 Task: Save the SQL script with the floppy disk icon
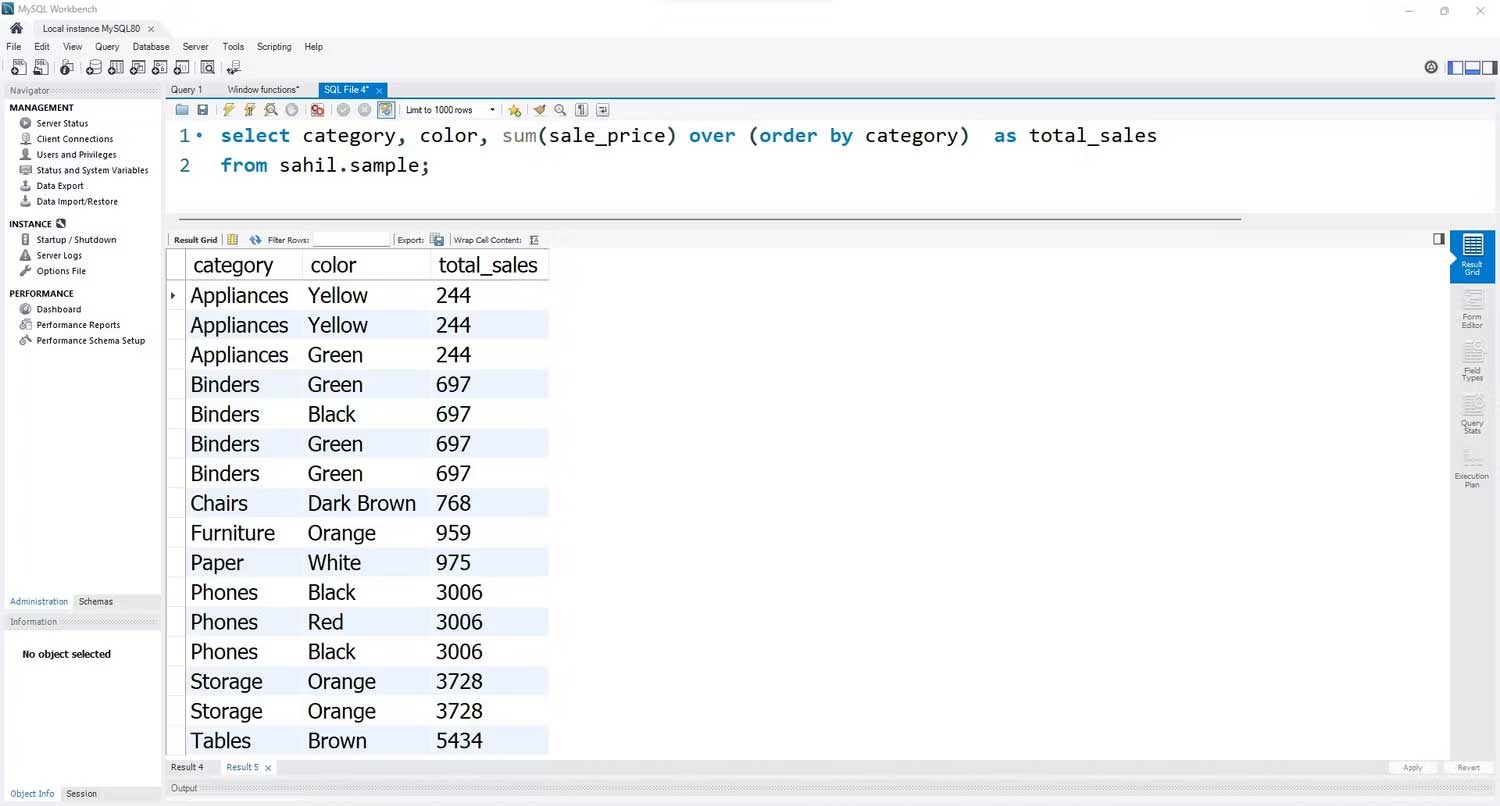(x=203, y=110)
